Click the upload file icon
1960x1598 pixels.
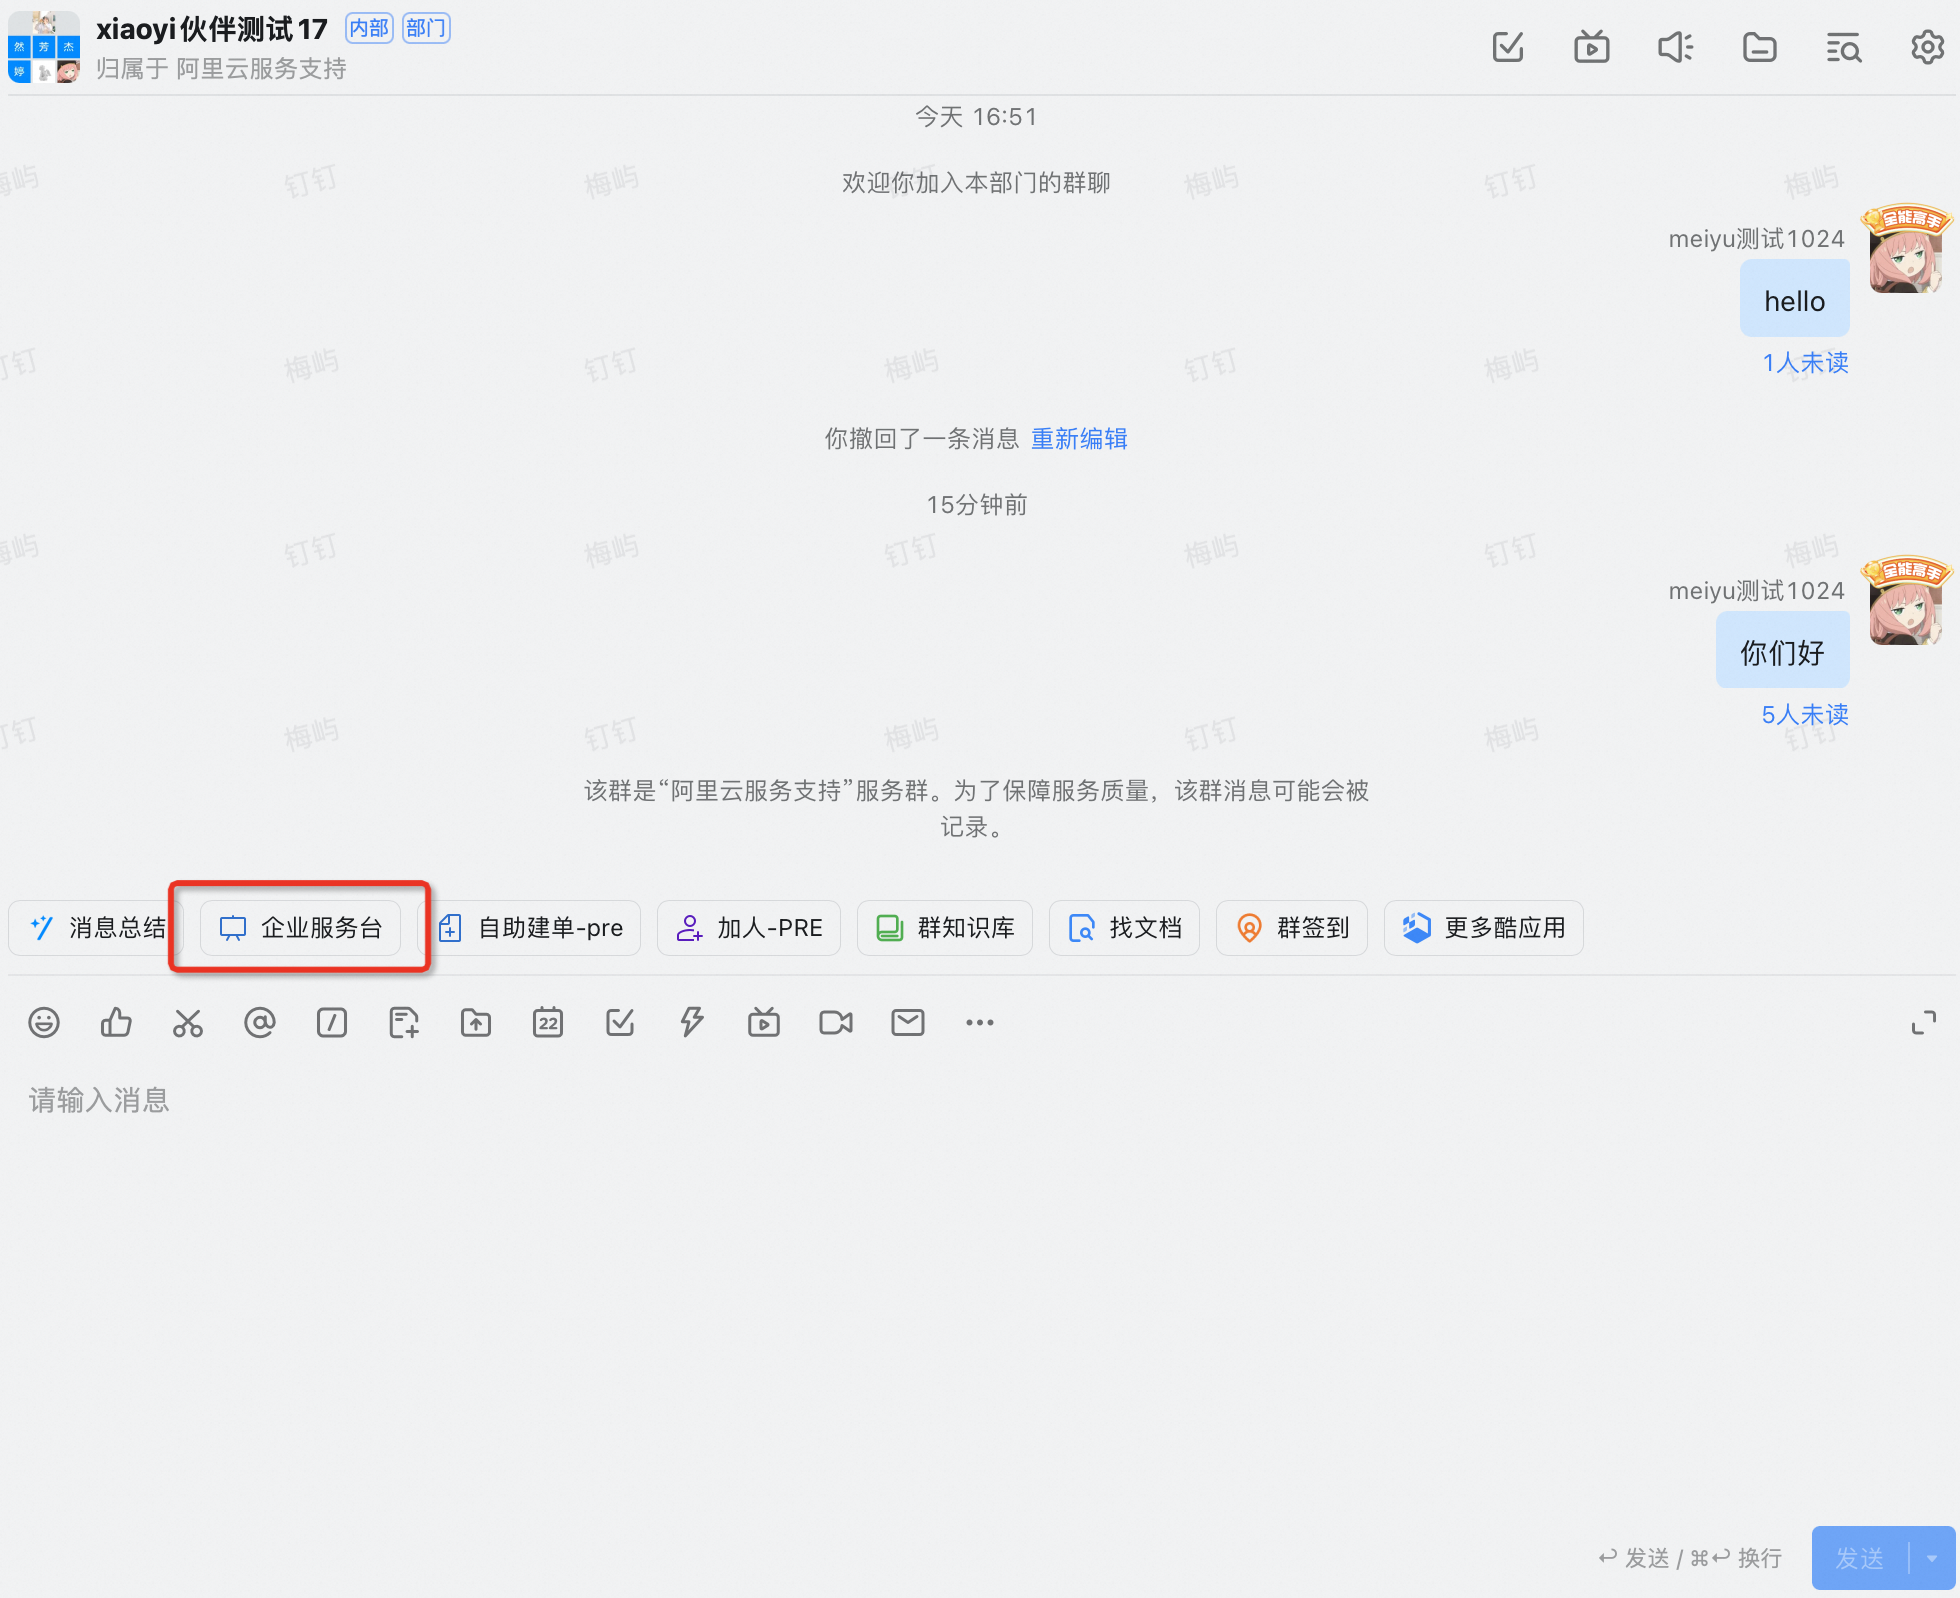[476, 1022]
